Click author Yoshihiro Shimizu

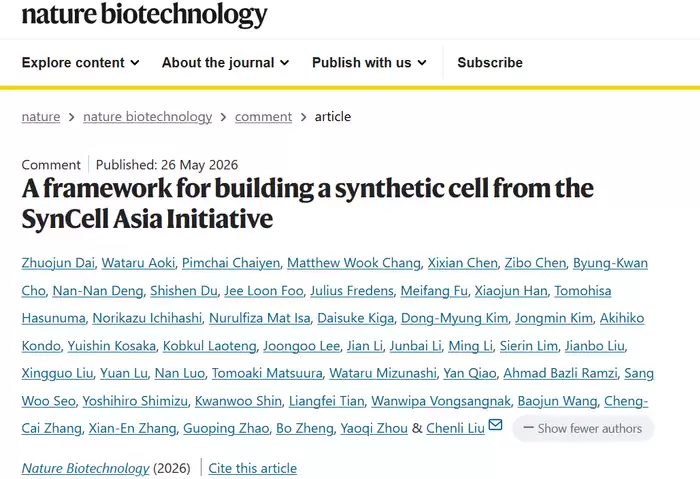pyautogui.click(x=135, y=401)
